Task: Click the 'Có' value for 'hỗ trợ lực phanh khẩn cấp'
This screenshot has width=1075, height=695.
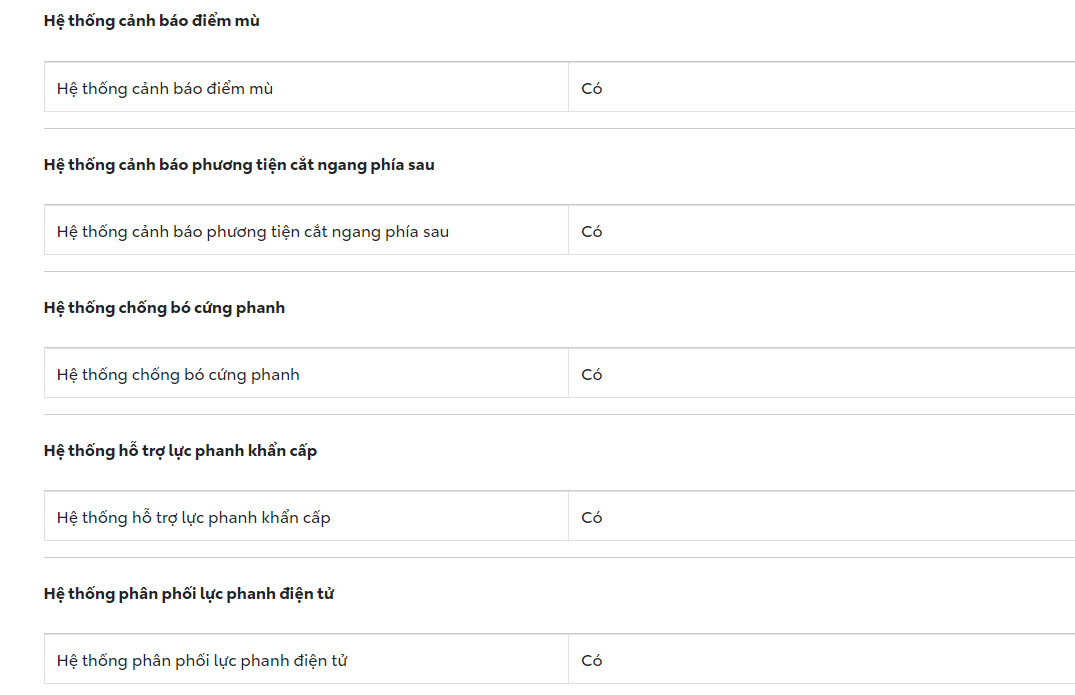Action: tap(592, 518)
